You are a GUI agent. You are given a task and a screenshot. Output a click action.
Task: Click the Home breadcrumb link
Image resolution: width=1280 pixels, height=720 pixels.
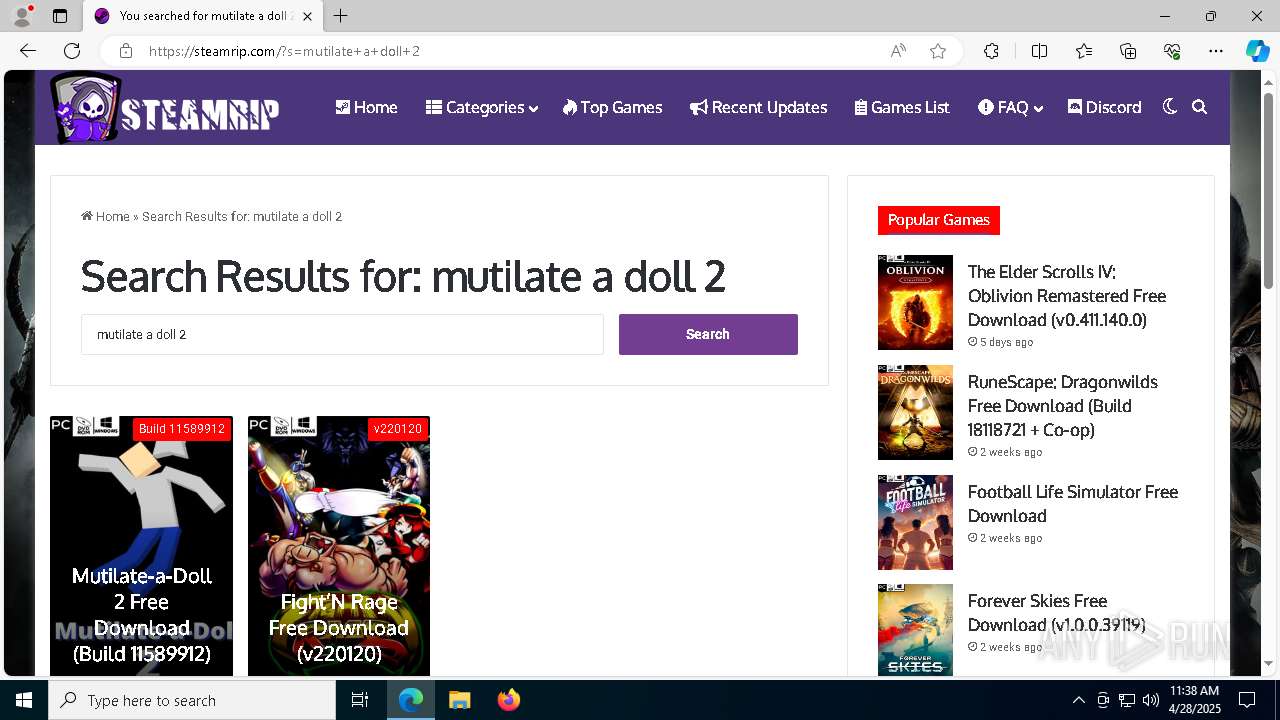[x=105, y=216]
